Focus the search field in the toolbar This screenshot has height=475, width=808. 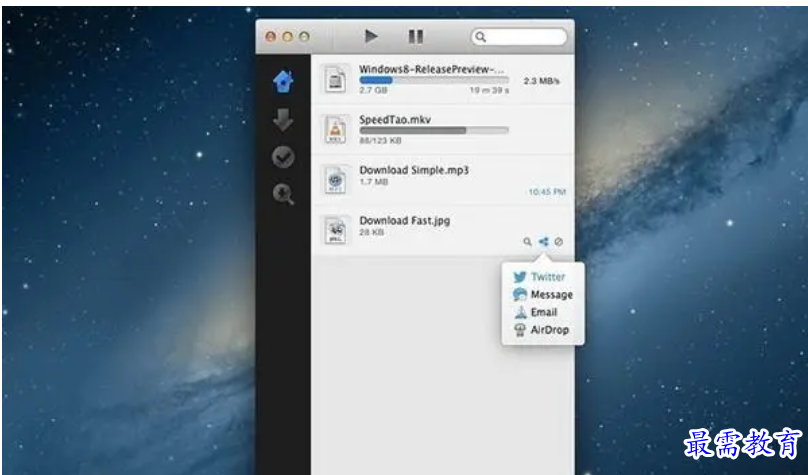[519, 37]
